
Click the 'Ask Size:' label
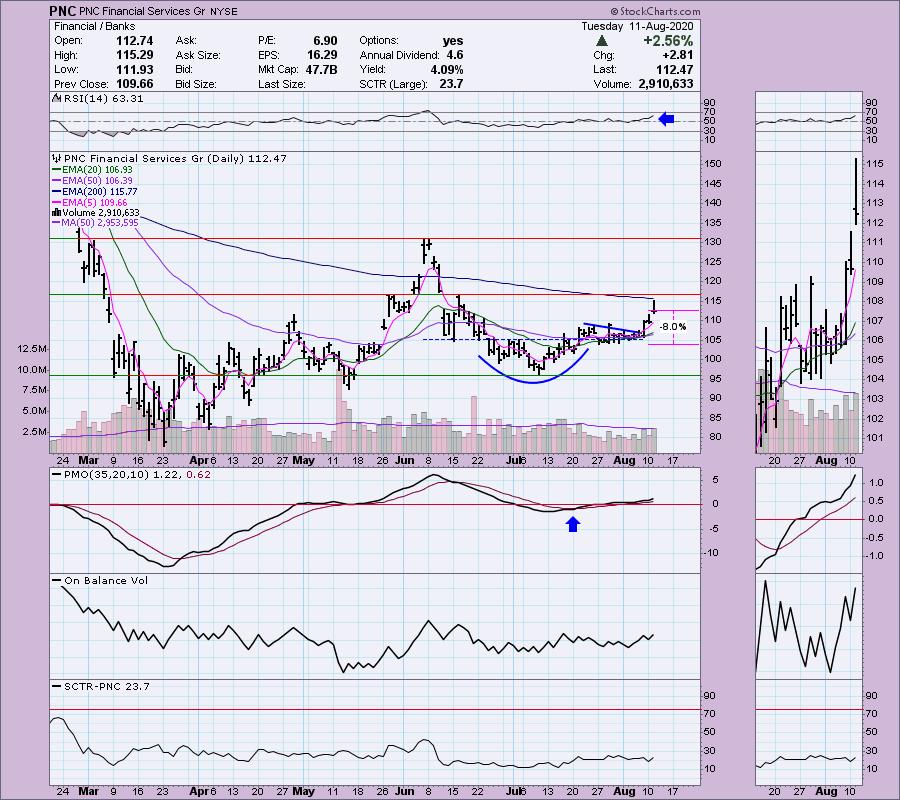(x=198, y=55)
